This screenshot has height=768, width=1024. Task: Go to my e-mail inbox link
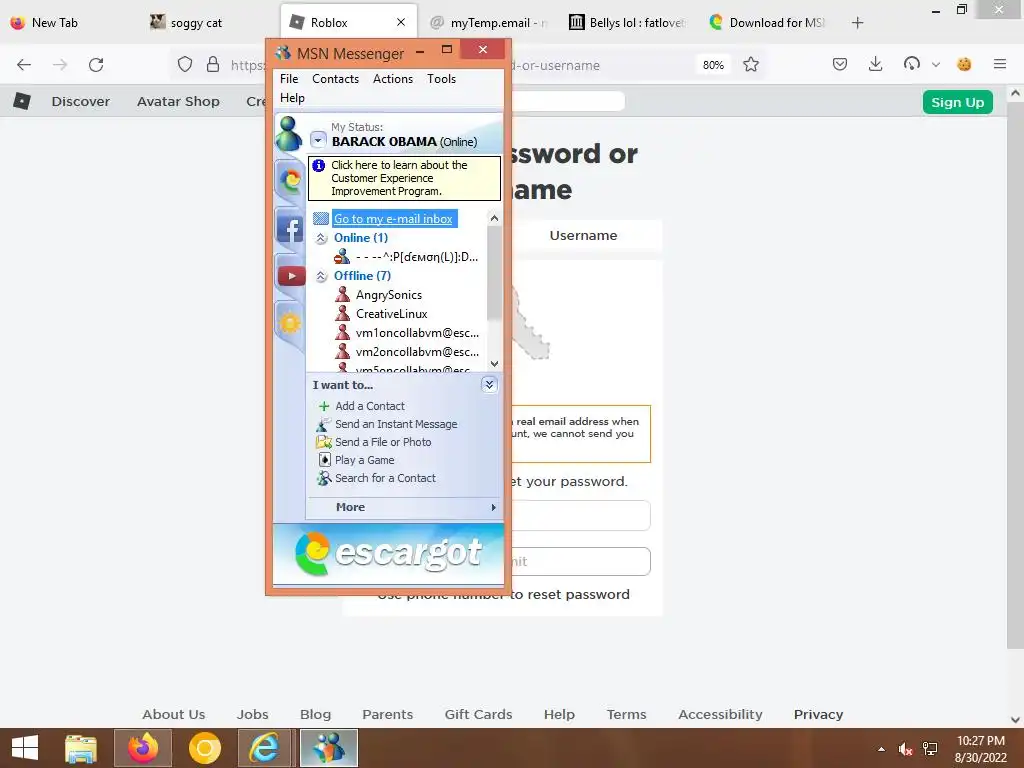click(x=393, y=219)
